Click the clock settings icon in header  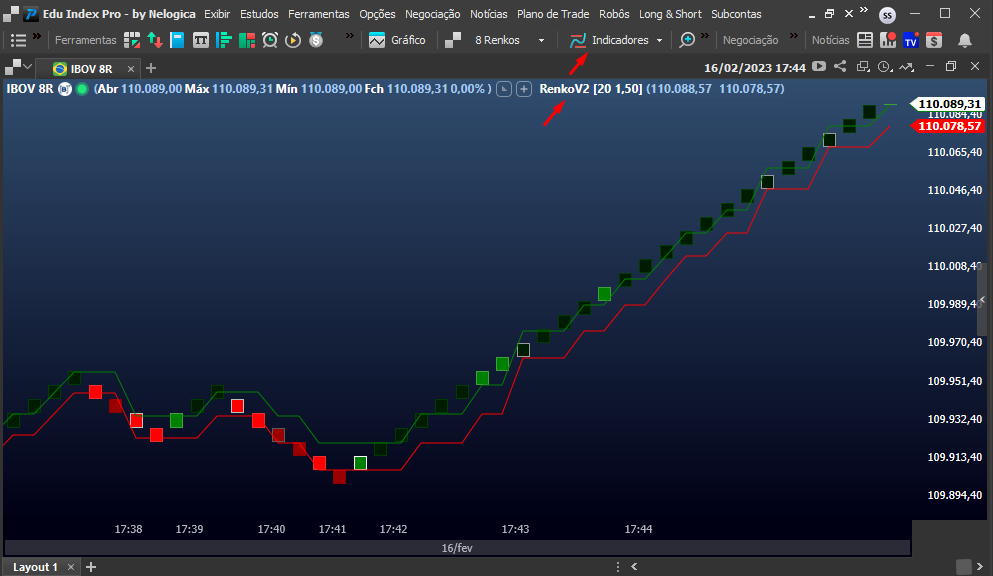tap(885, 66)
